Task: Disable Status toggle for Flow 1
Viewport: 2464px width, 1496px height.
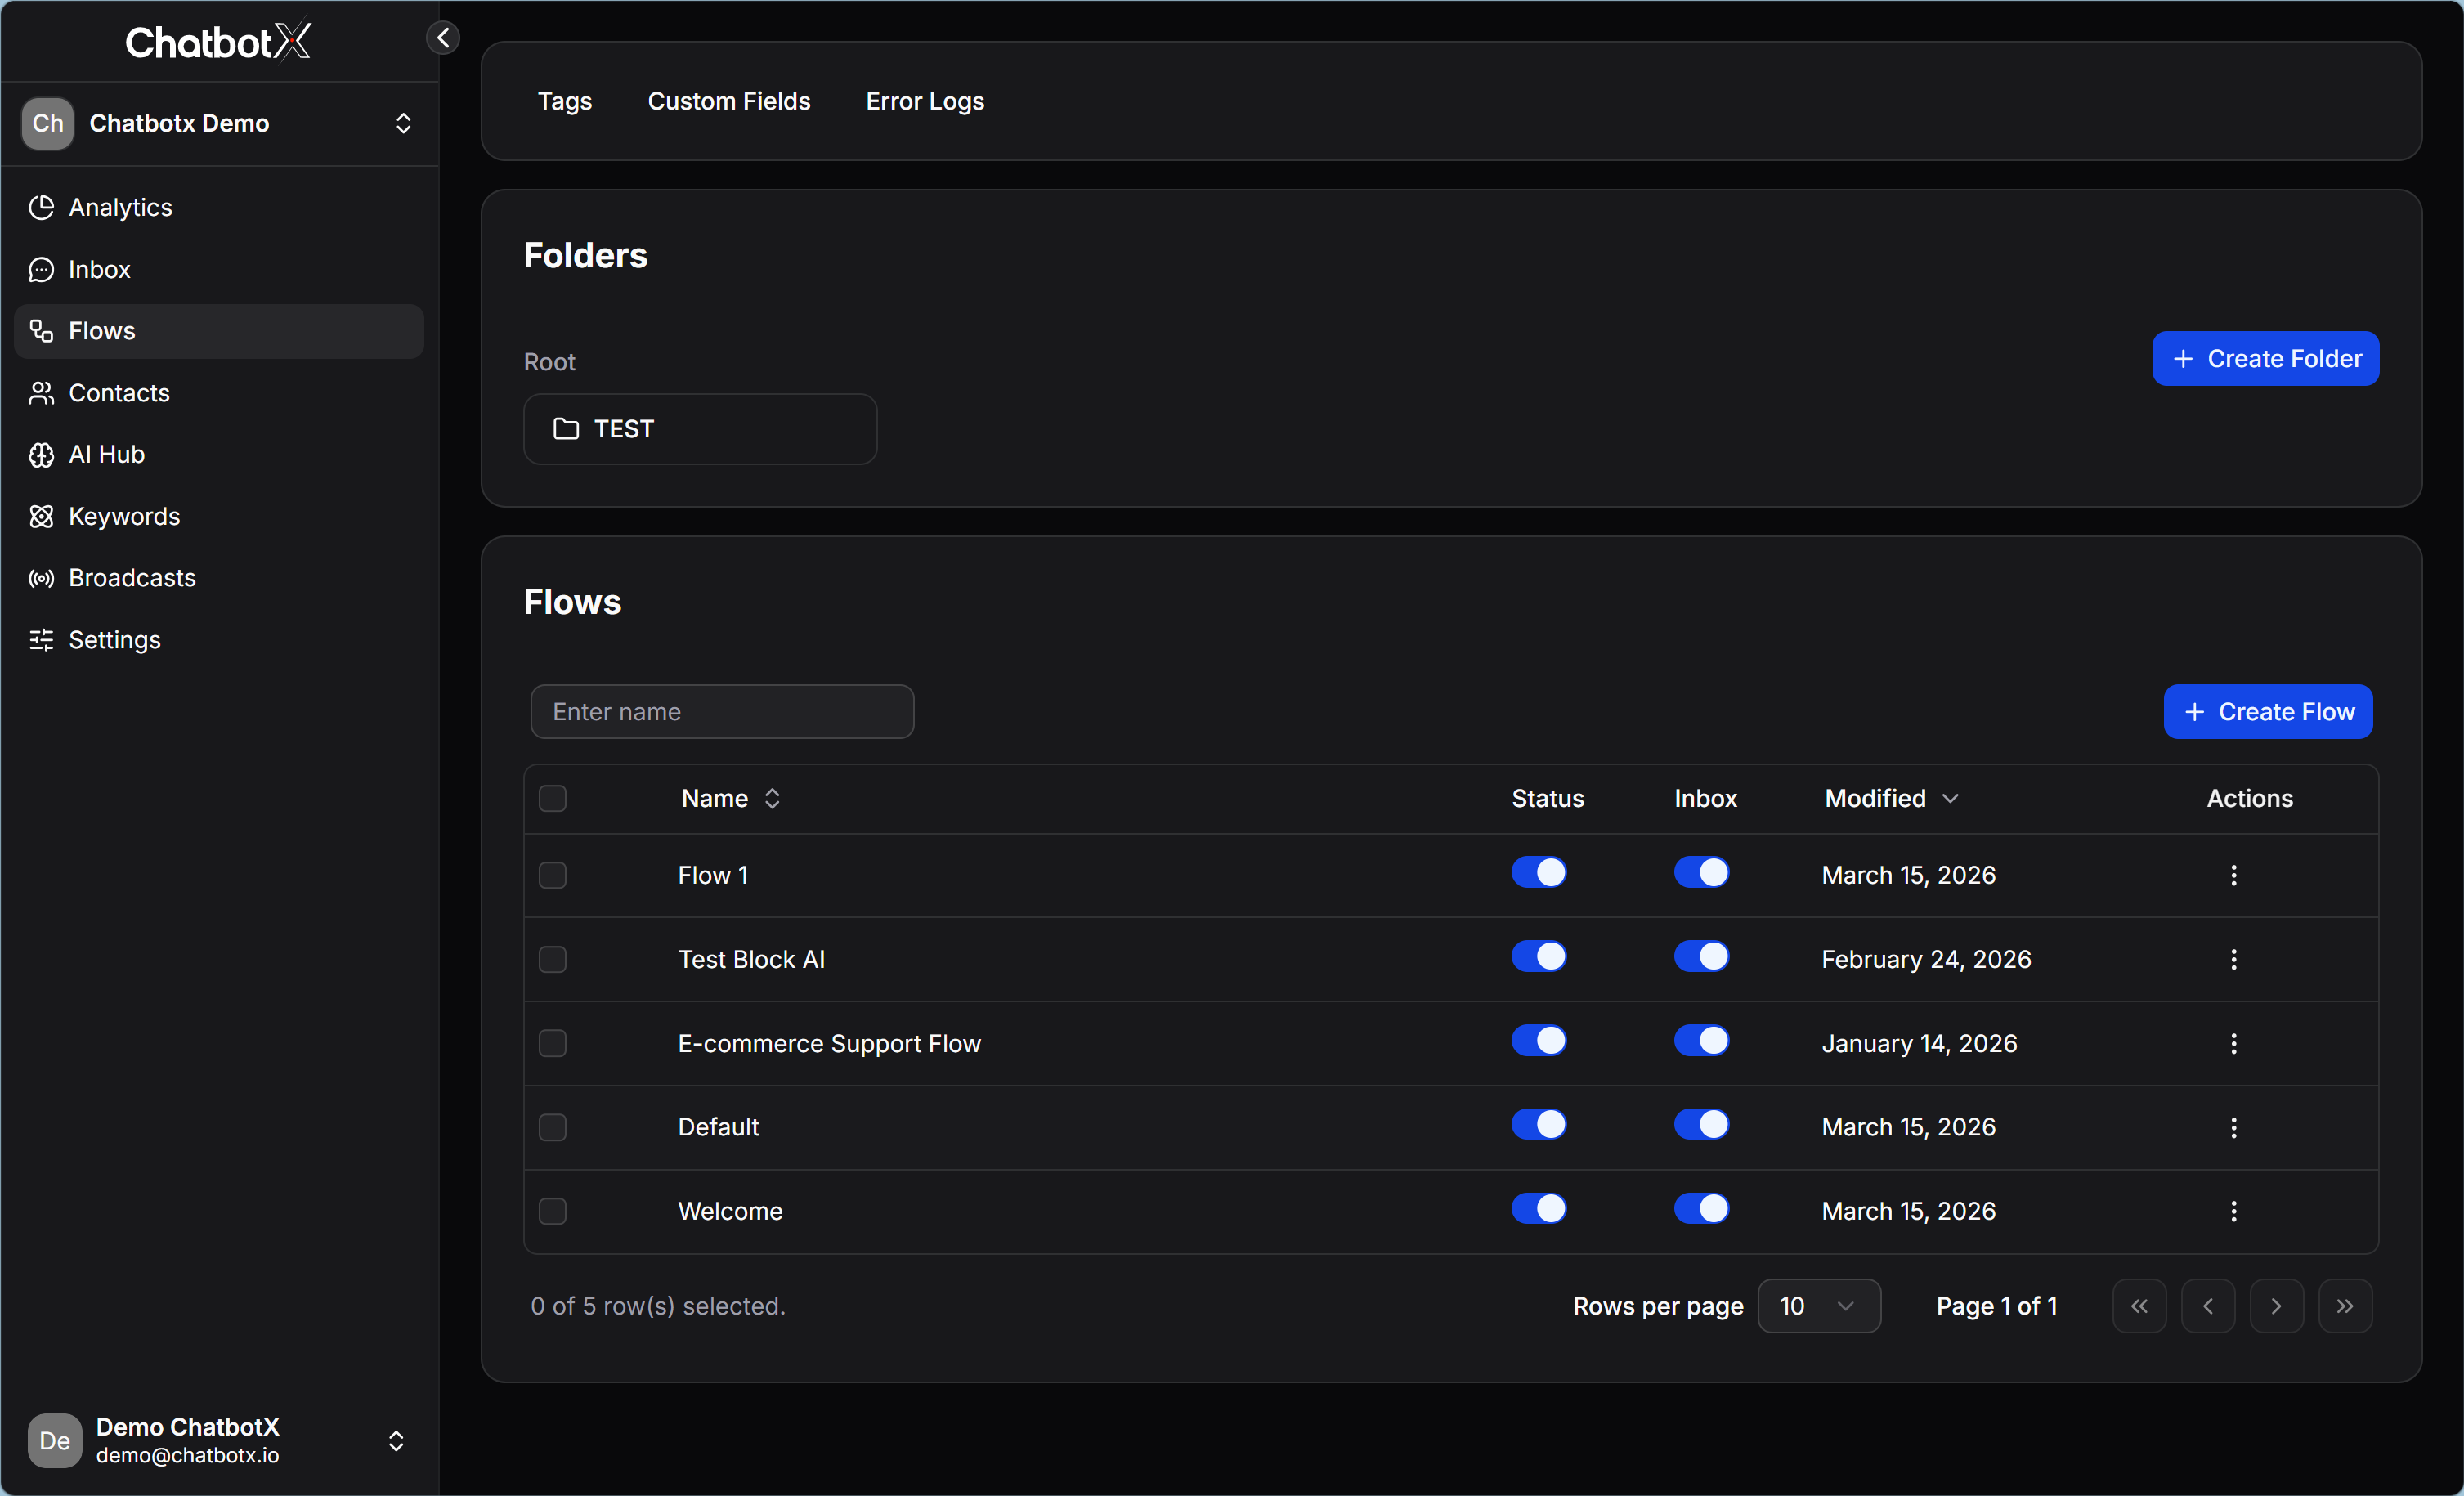Action: 1540,873
